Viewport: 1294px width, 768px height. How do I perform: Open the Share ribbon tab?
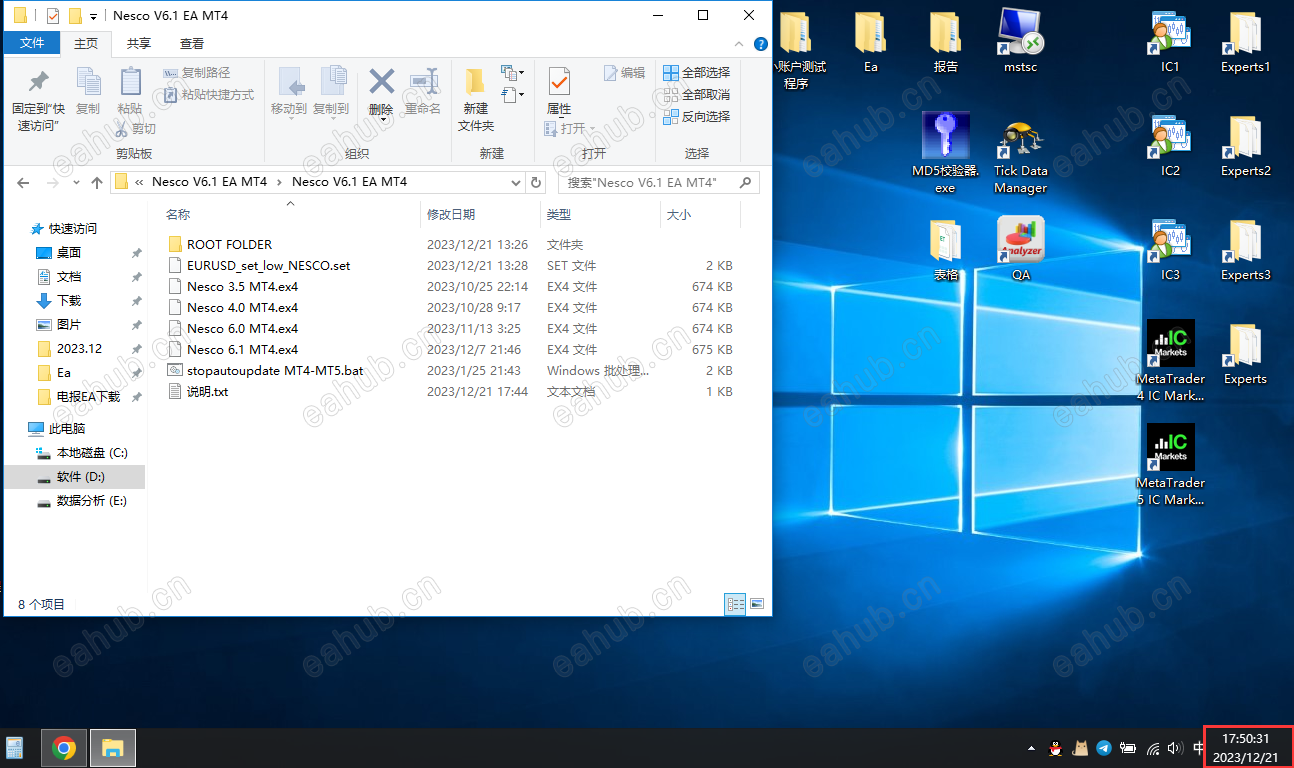pyautogui.click(x=139, y=43)
